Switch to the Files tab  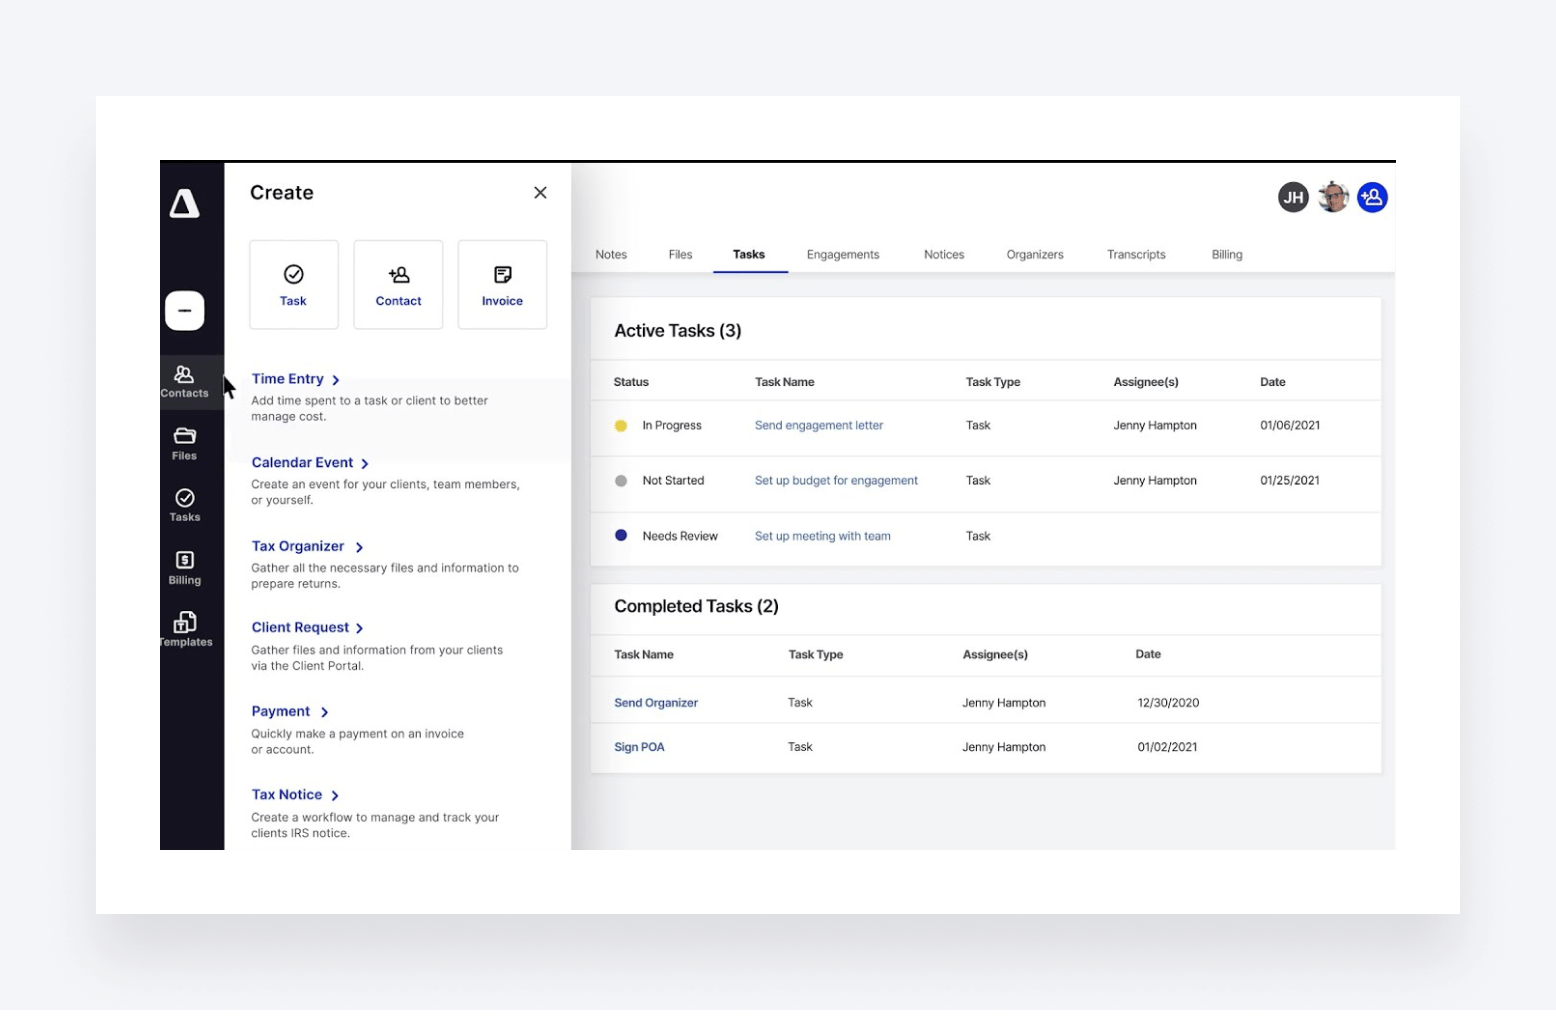680,255
